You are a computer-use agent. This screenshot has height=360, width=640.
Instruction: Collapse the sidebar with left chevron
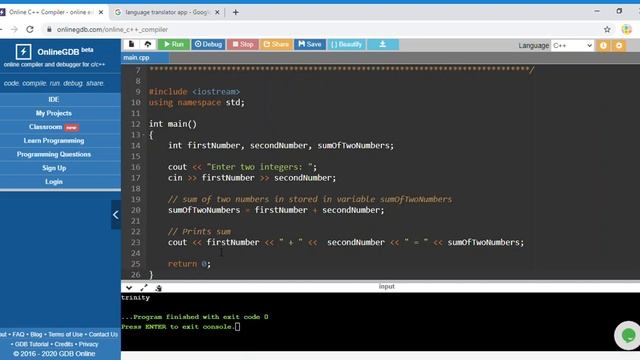[116, 215]
